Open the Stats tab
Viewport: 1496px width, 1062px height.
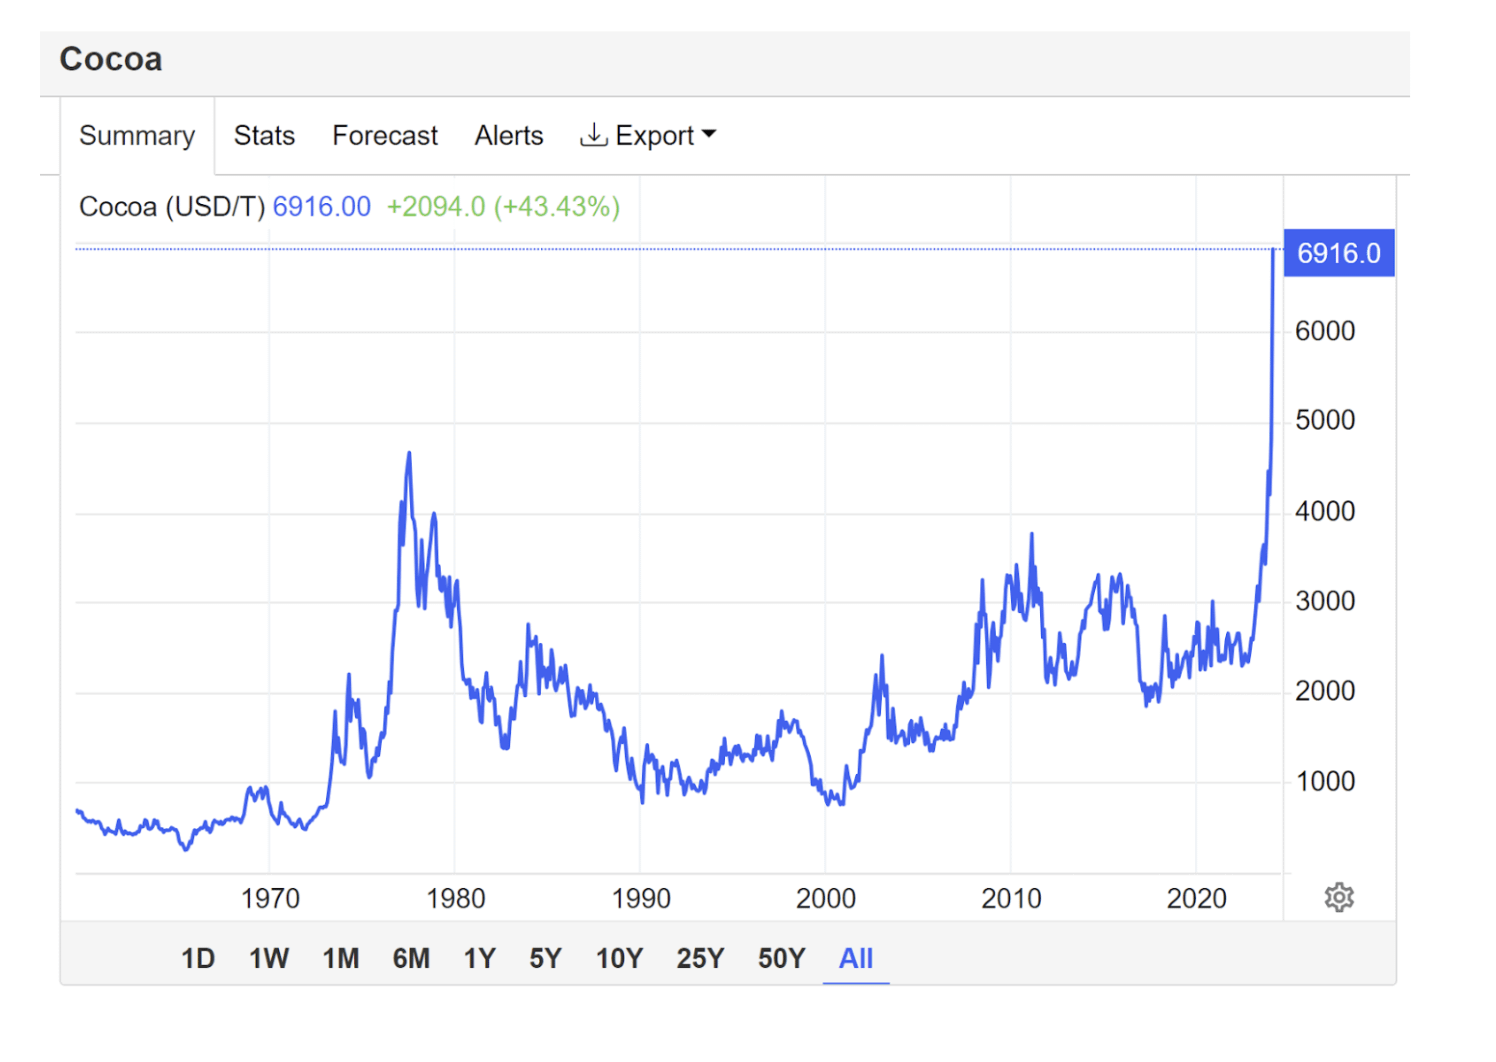click(264, 135)
